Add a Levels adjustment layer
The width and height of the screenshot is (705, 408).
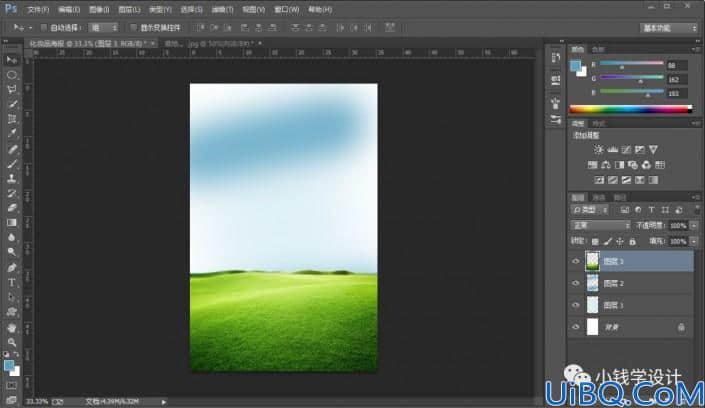(x=612, y=149)
